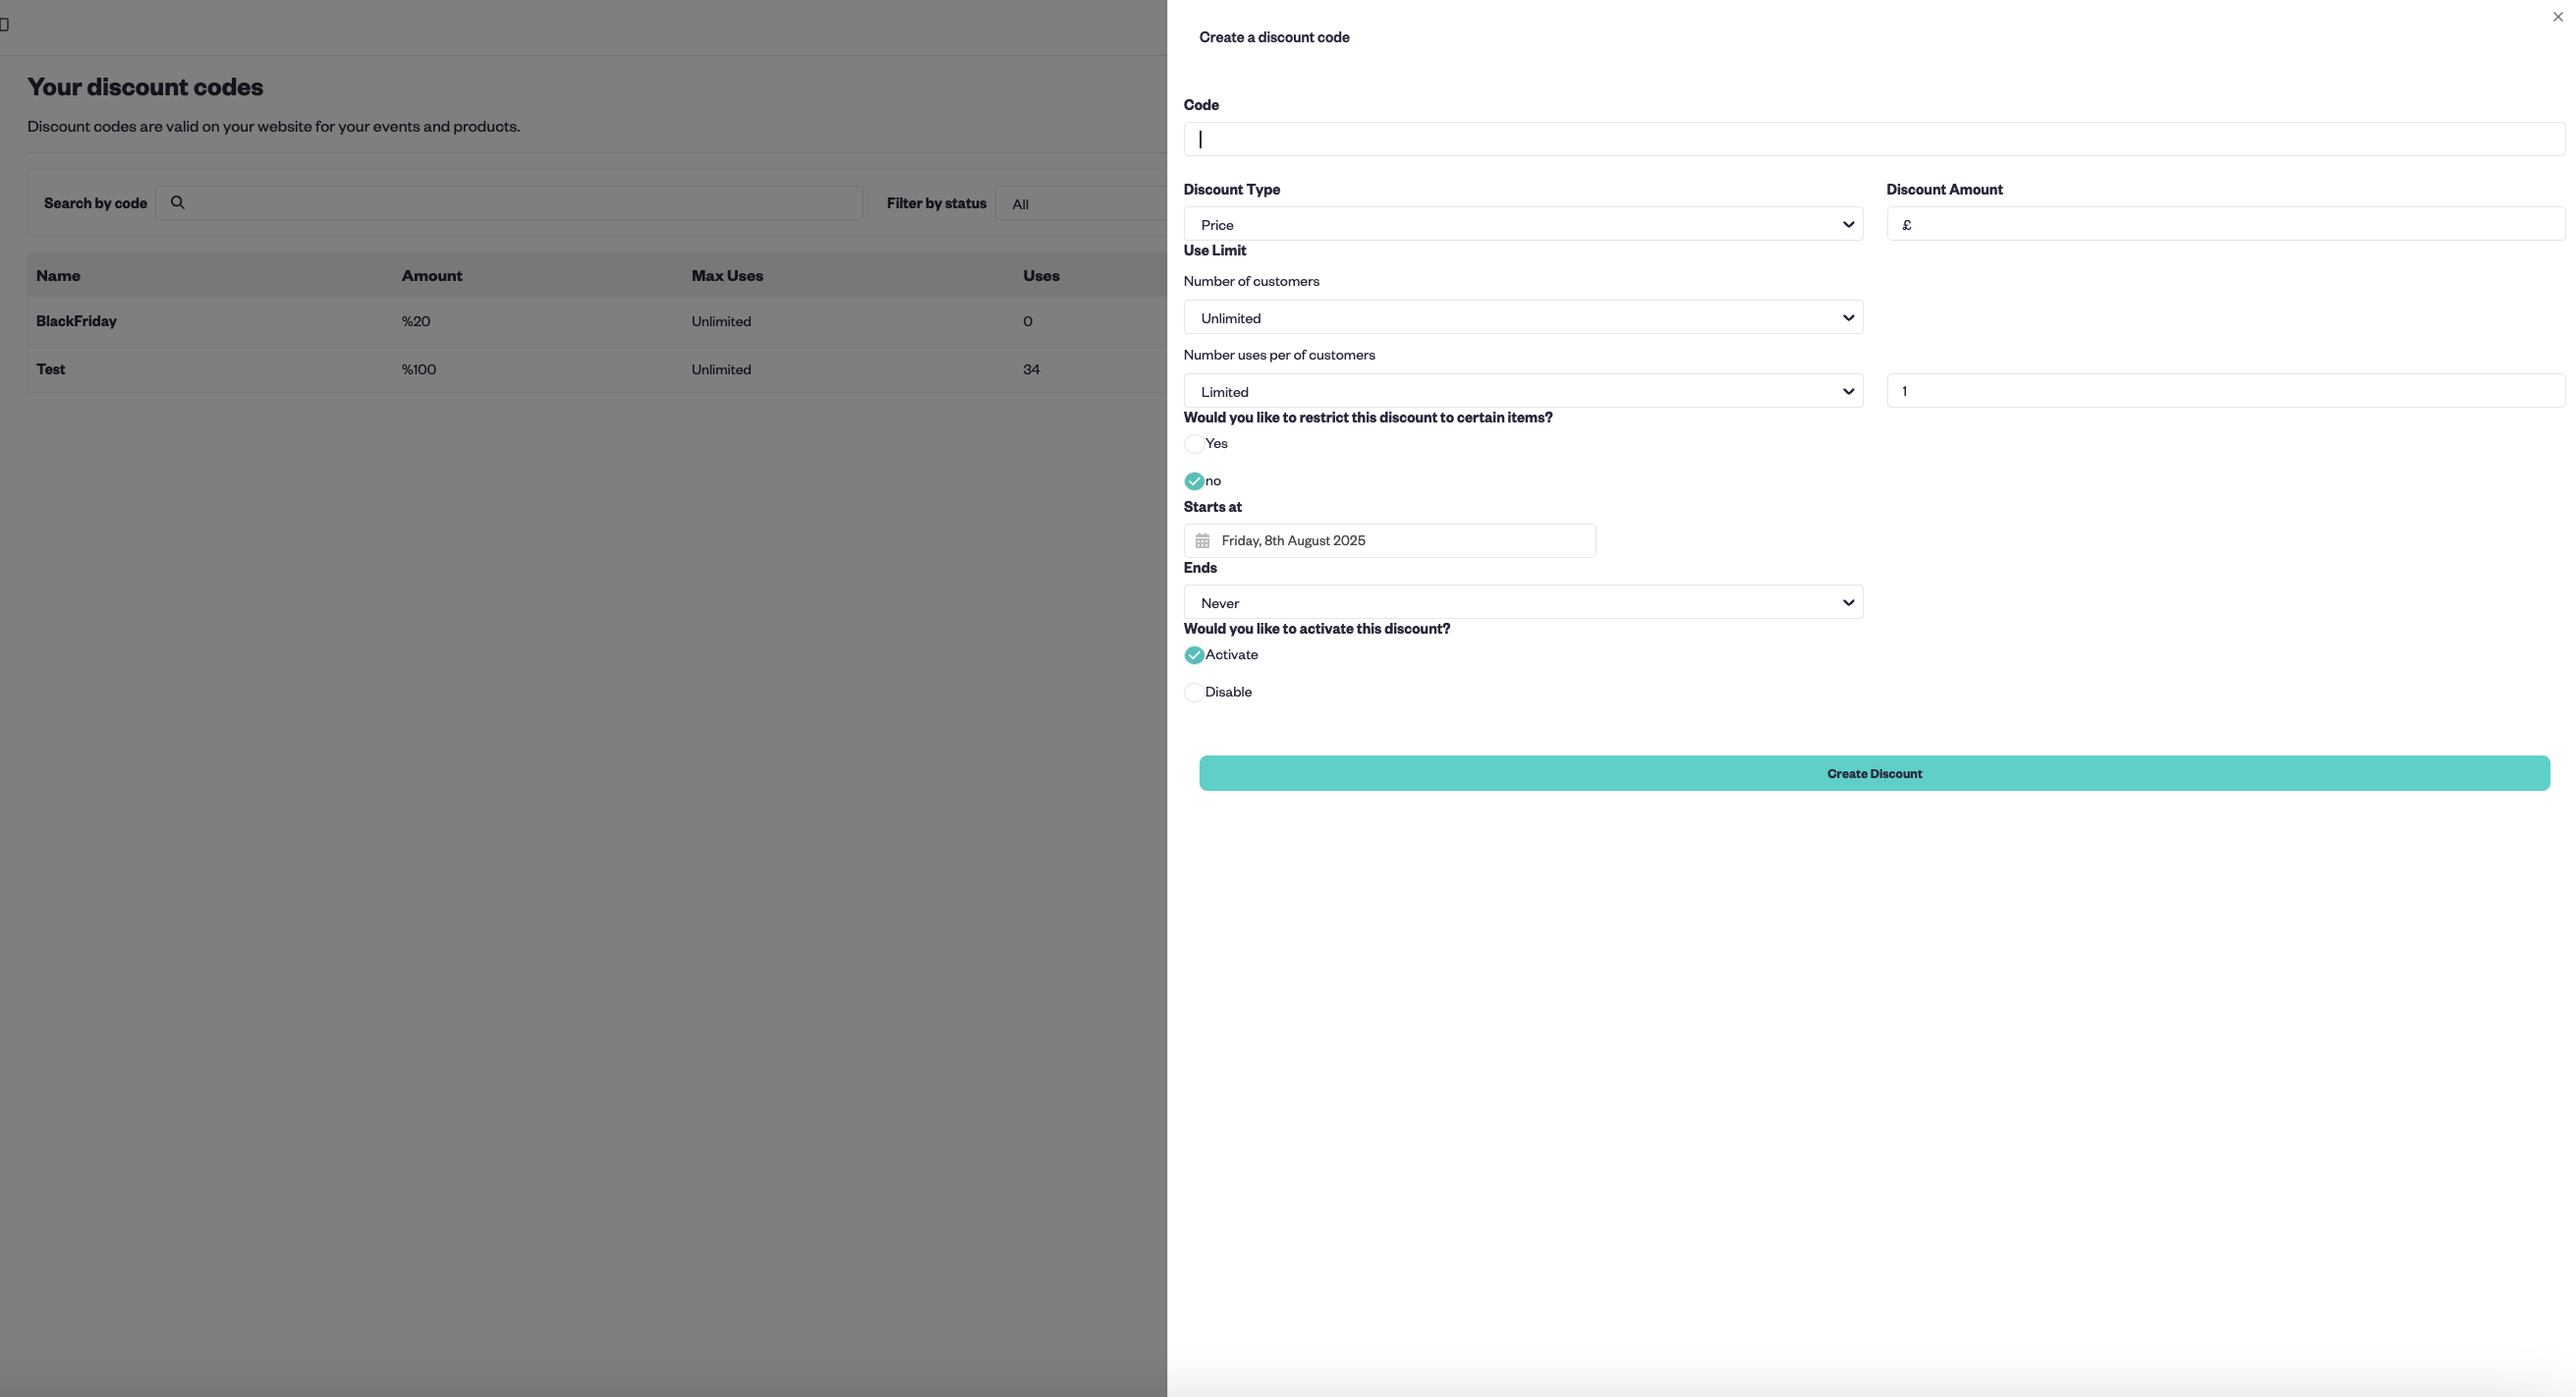Click the sidebar toggle icon at top left
Image resolution: width=2576 pixels, height=1397 pixels.
pos(4,24)
